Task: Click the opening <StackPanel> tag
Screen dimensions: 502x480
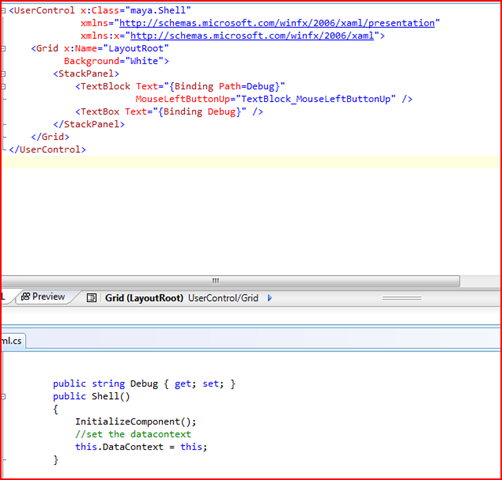Action: 86,74
